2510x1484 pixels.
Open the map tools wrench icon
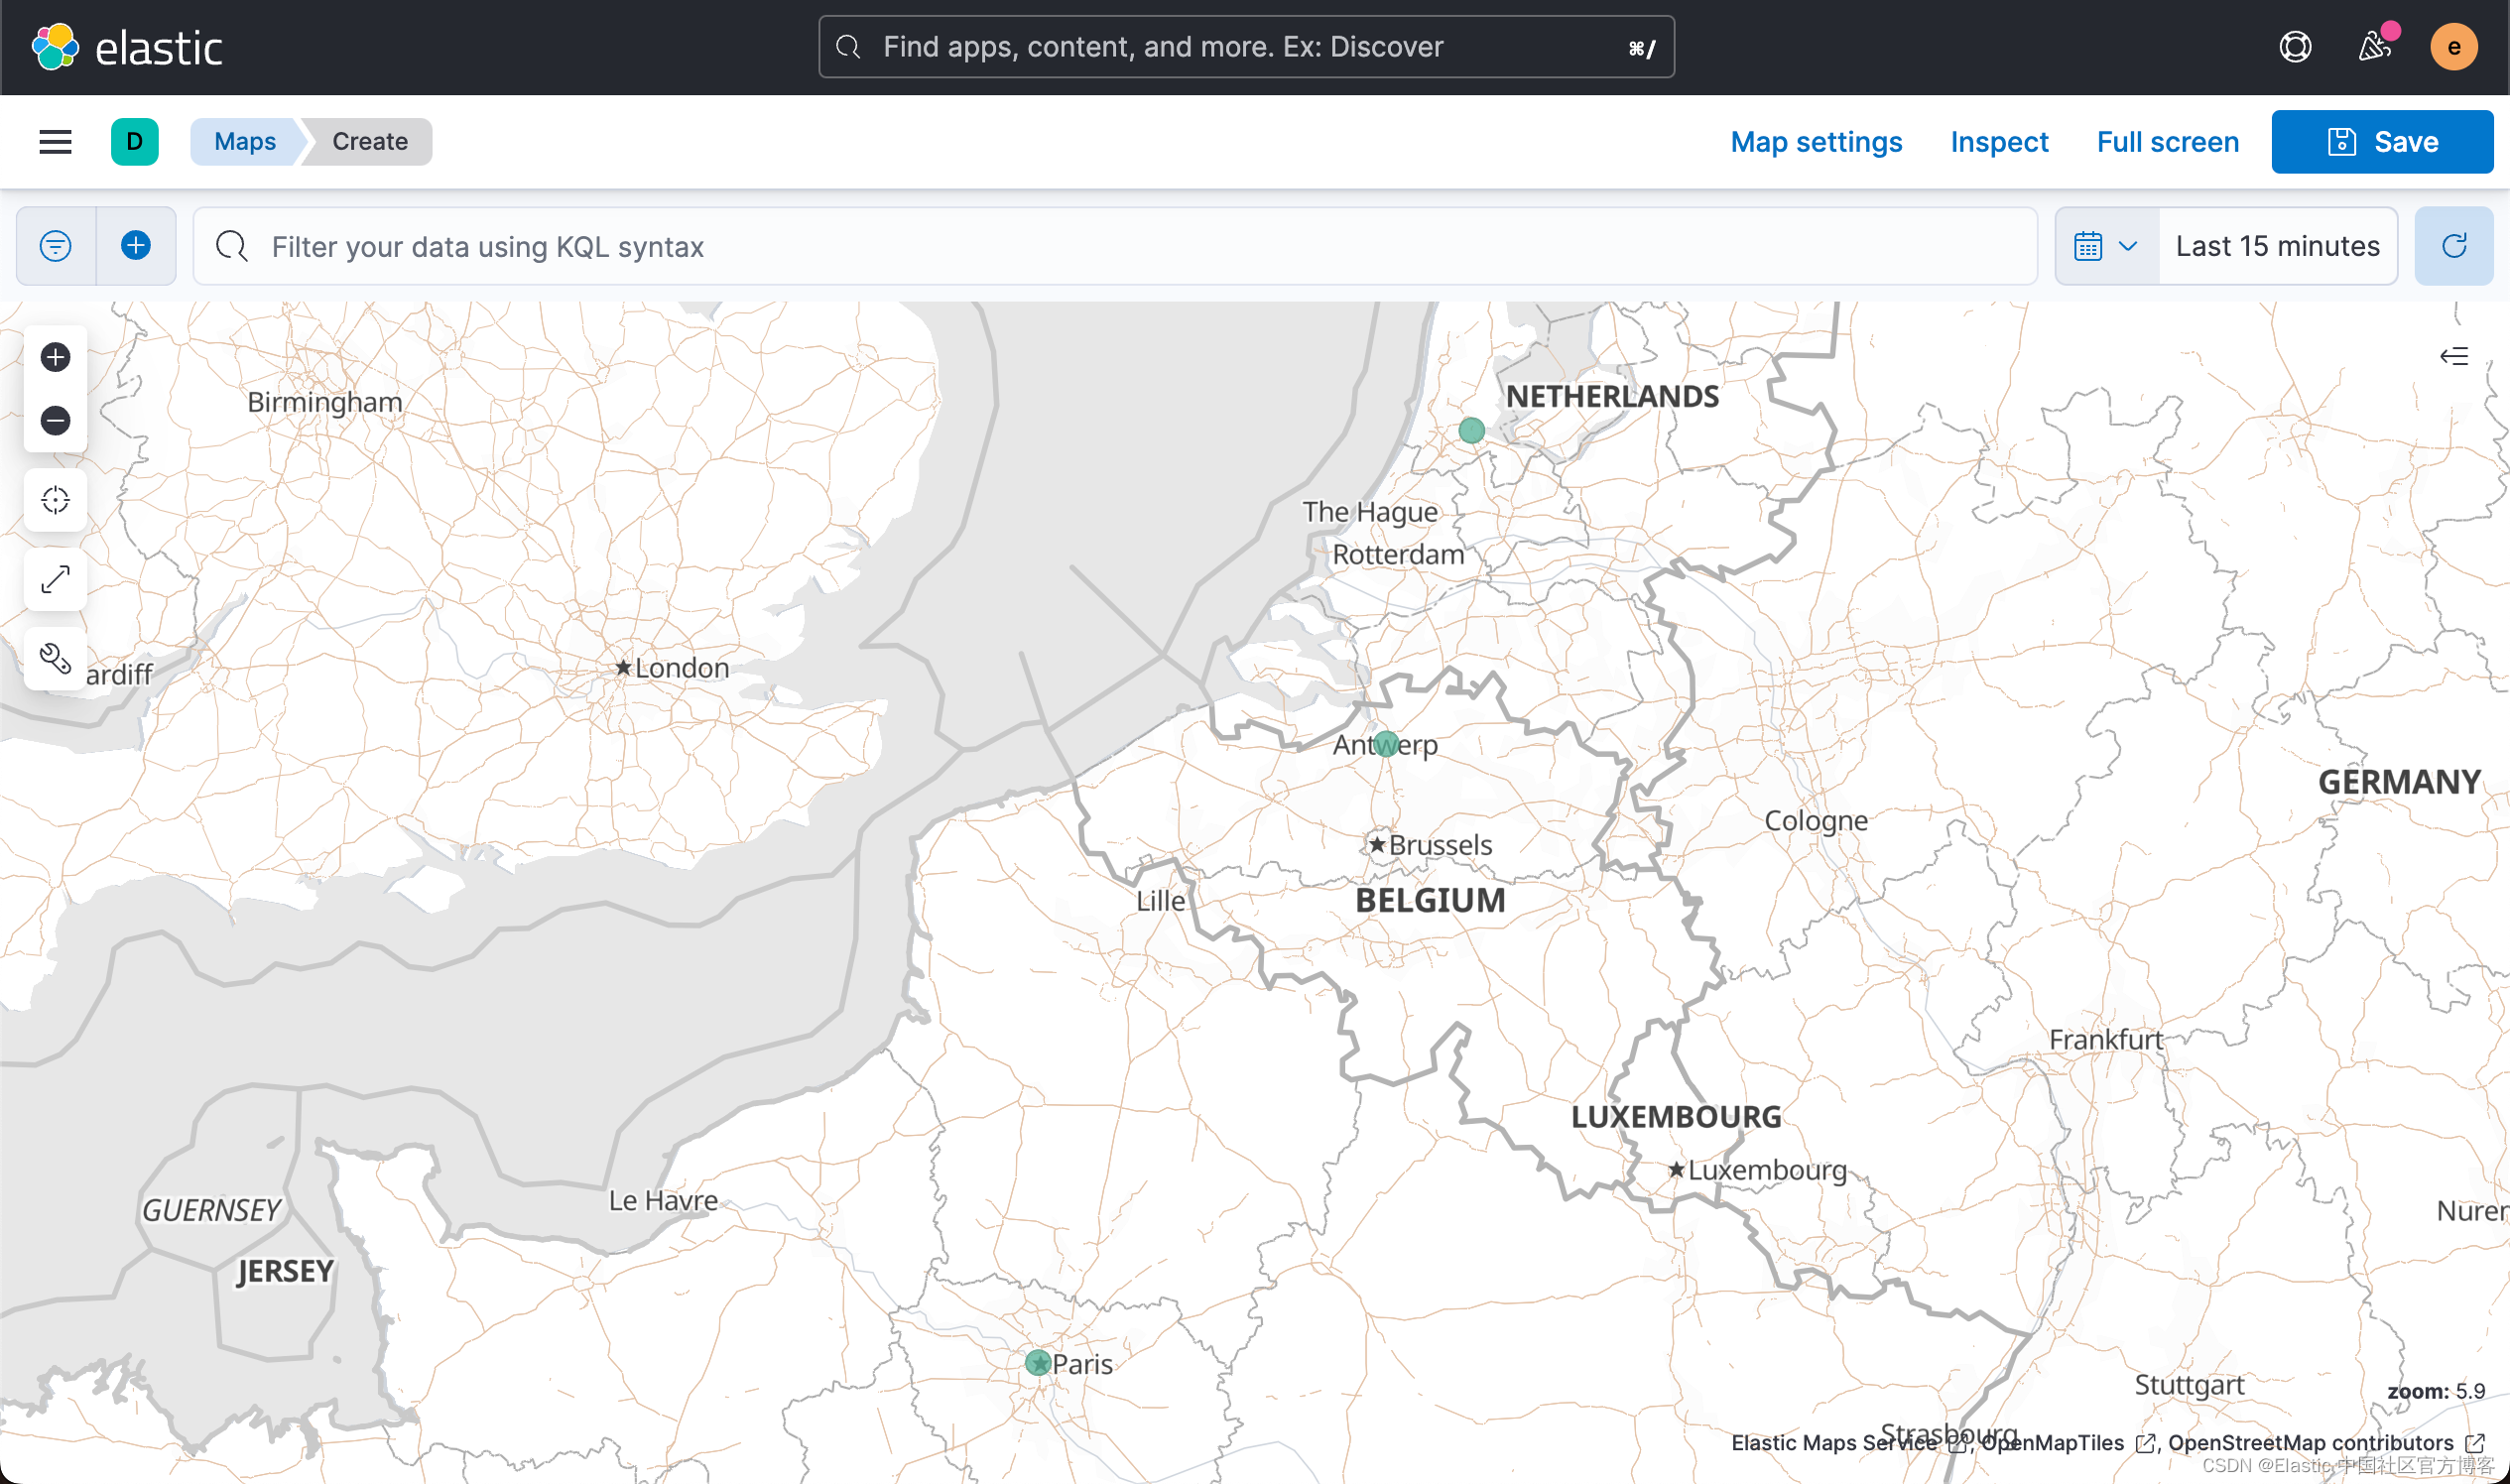coord(55,658)
